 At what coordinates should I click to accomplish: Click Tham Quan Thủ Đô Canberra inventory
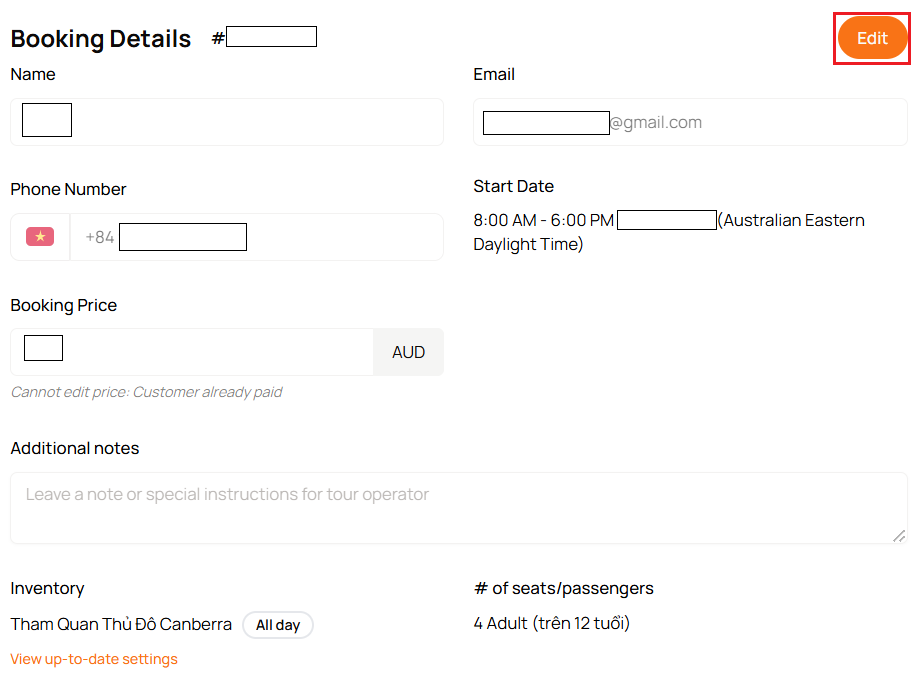(121, 624)
